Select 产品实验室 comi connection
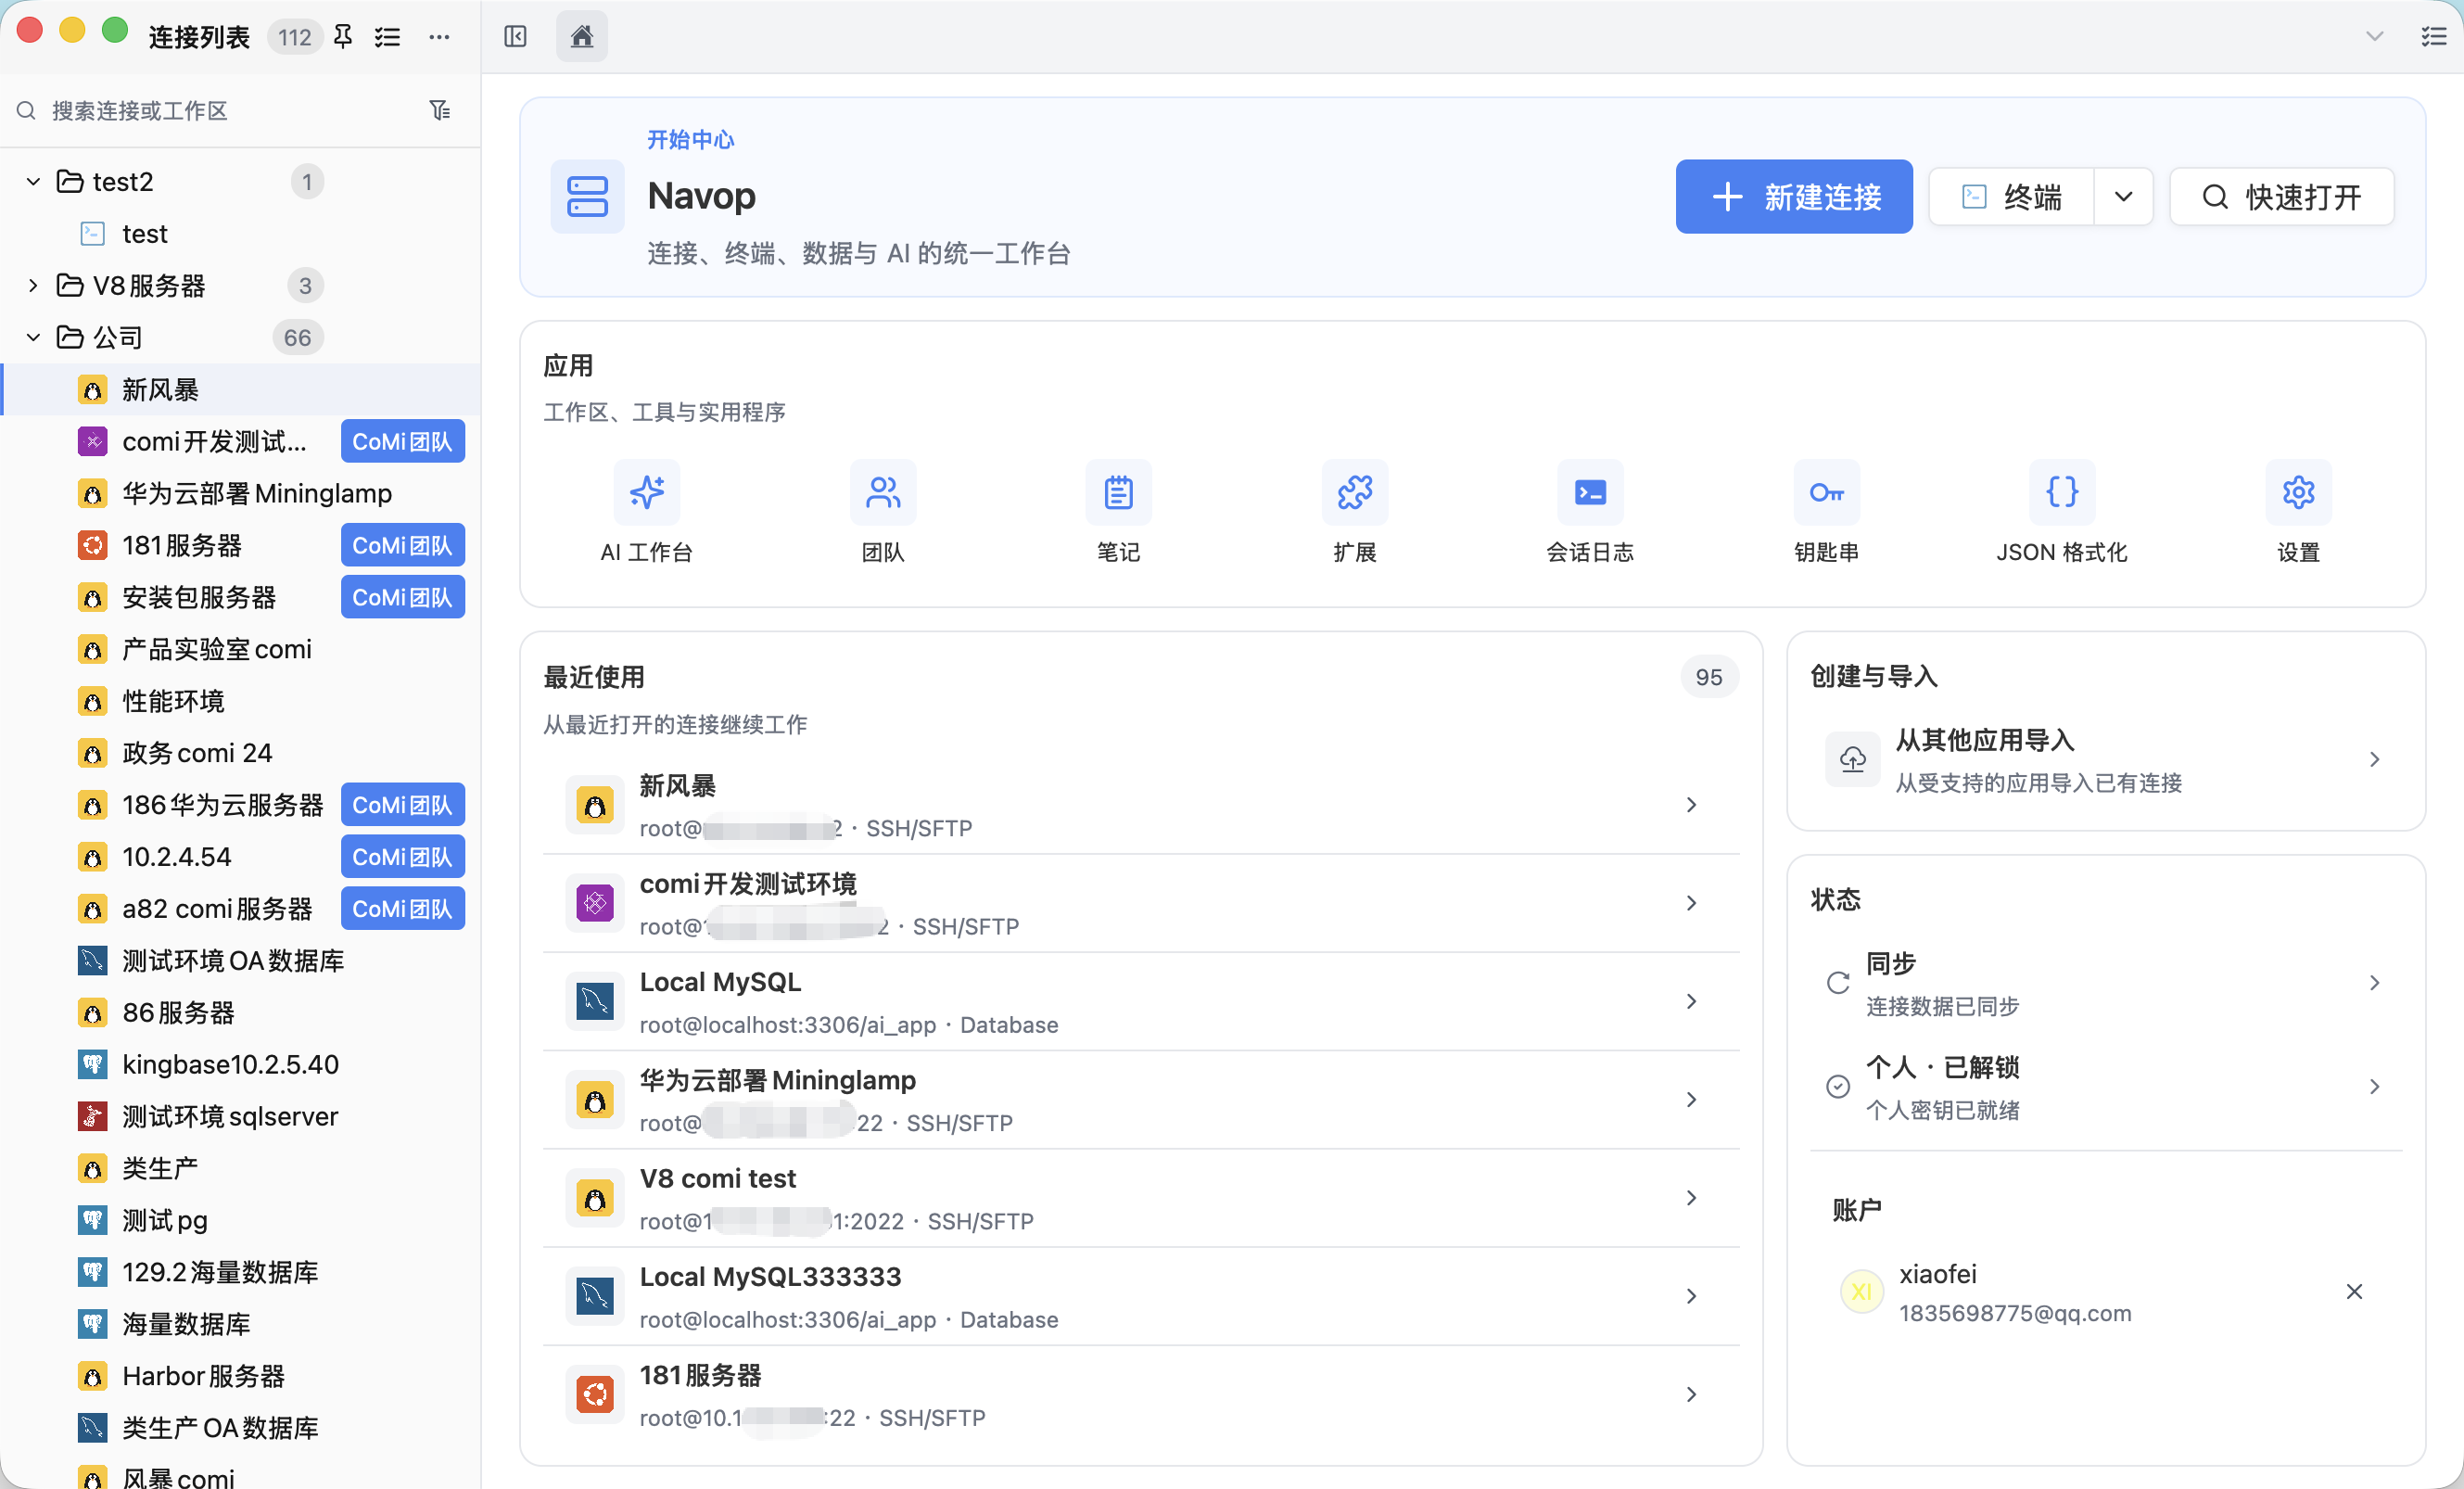This screenshot has width=2464, height=1489. tap(240, 650)
